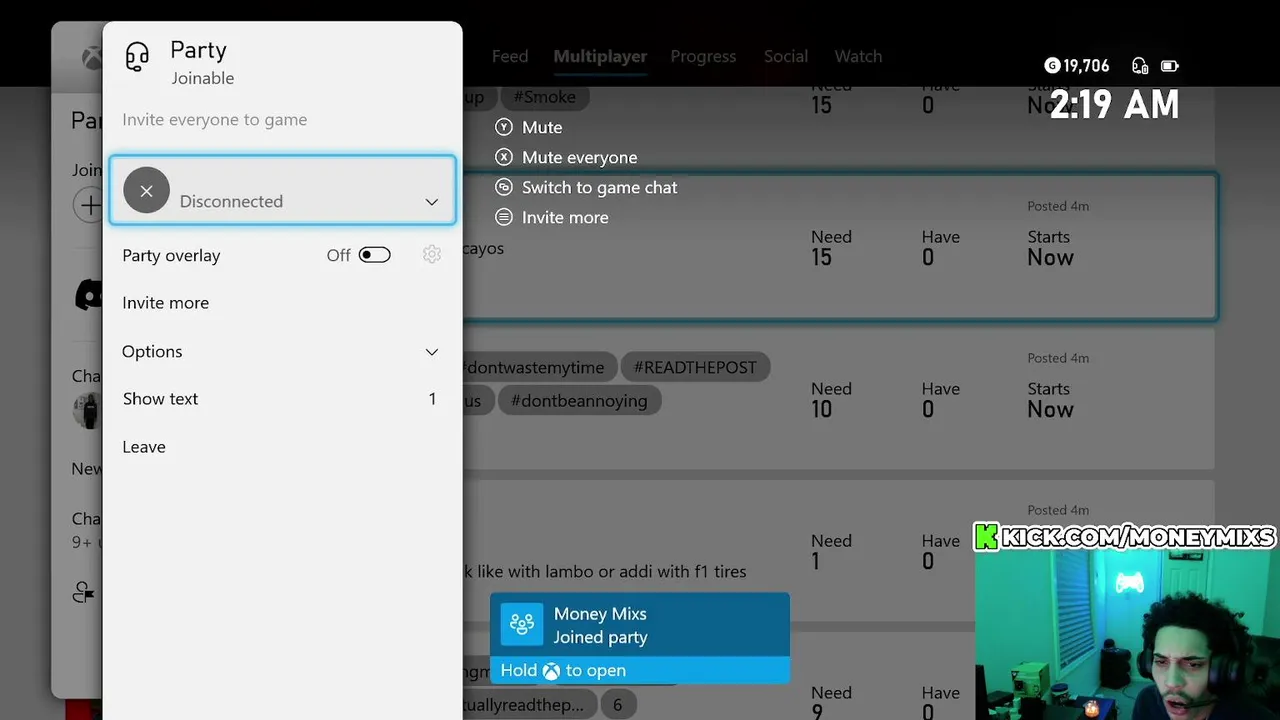Screen dimensions: 1280x720
Task: Open the Feed tab
Action: pos(510,56)
